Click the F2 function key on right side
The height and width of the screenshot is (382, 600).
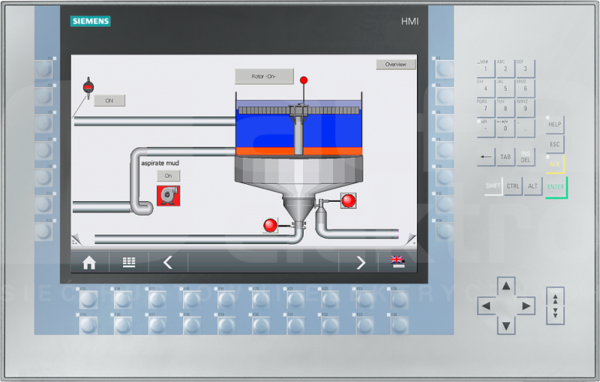[x=445, y=69]
